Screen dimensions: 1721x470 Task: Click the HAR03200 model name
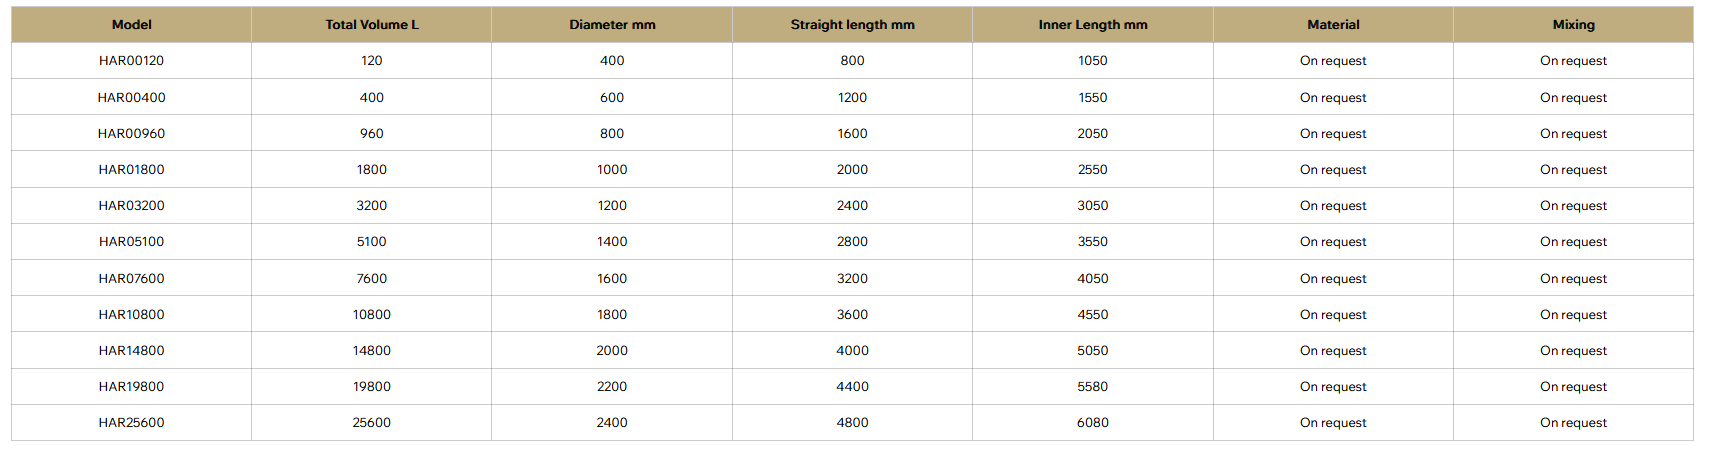(131, 206)
